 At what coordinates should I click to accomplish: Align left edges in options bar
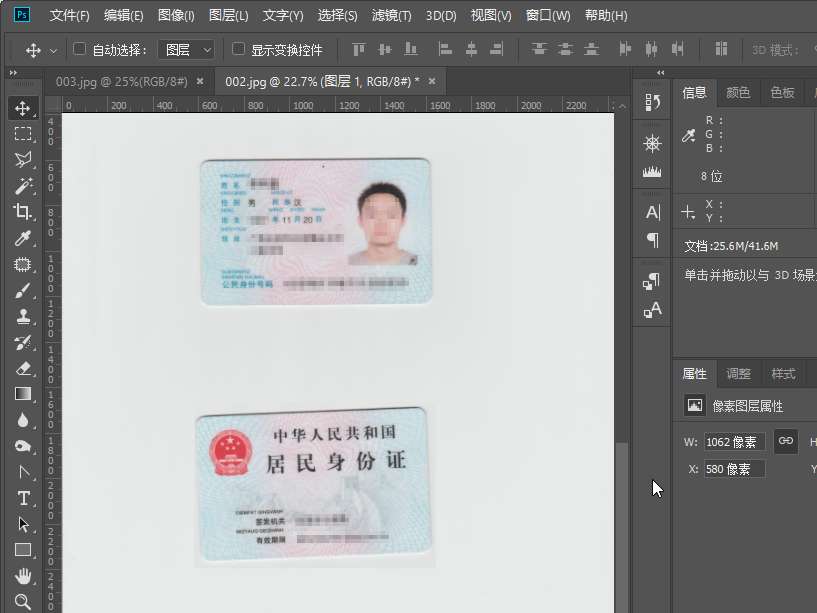tap(445, 50)
